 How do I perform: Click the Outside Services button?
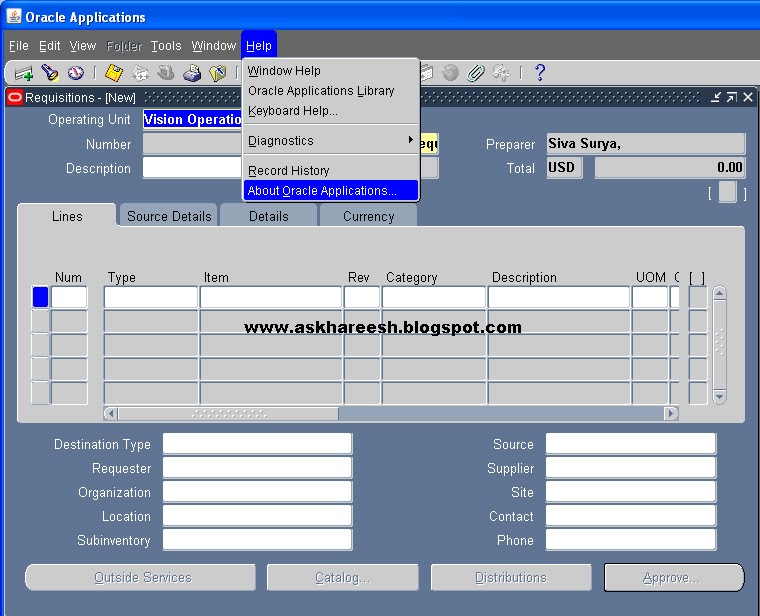(141, 577)
